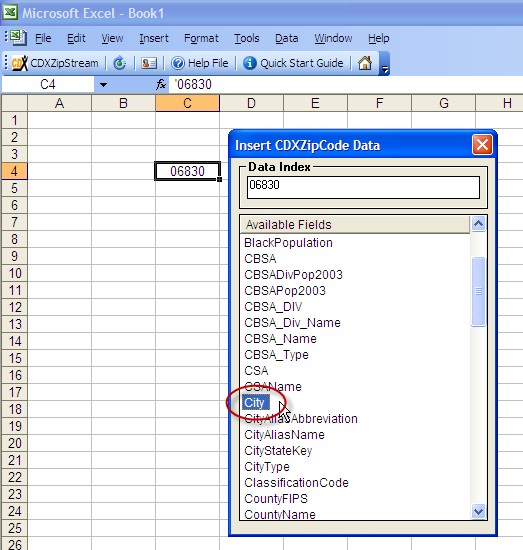Click the contact card icon in toolbar
The width and height of the screenshot is (523, 550).
click(x=149, y=63)
